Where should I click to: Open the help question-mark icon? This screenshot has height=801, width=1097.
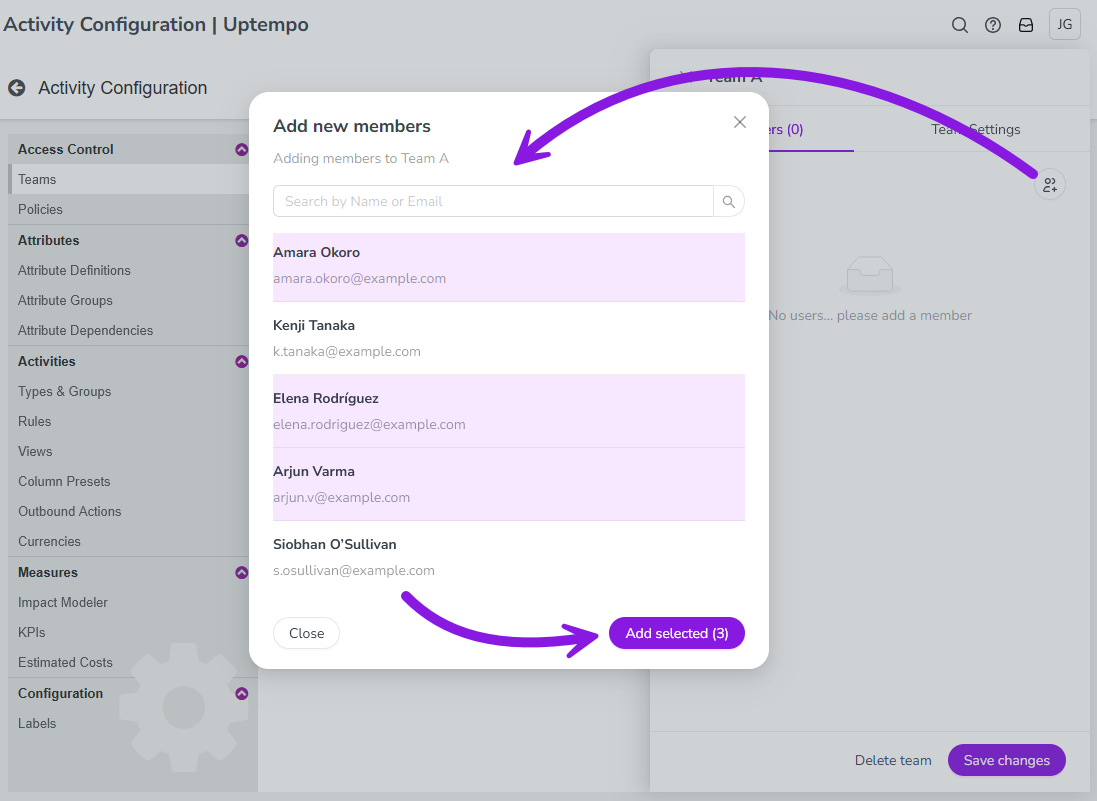pyautogui.click(x=993, y=25)
